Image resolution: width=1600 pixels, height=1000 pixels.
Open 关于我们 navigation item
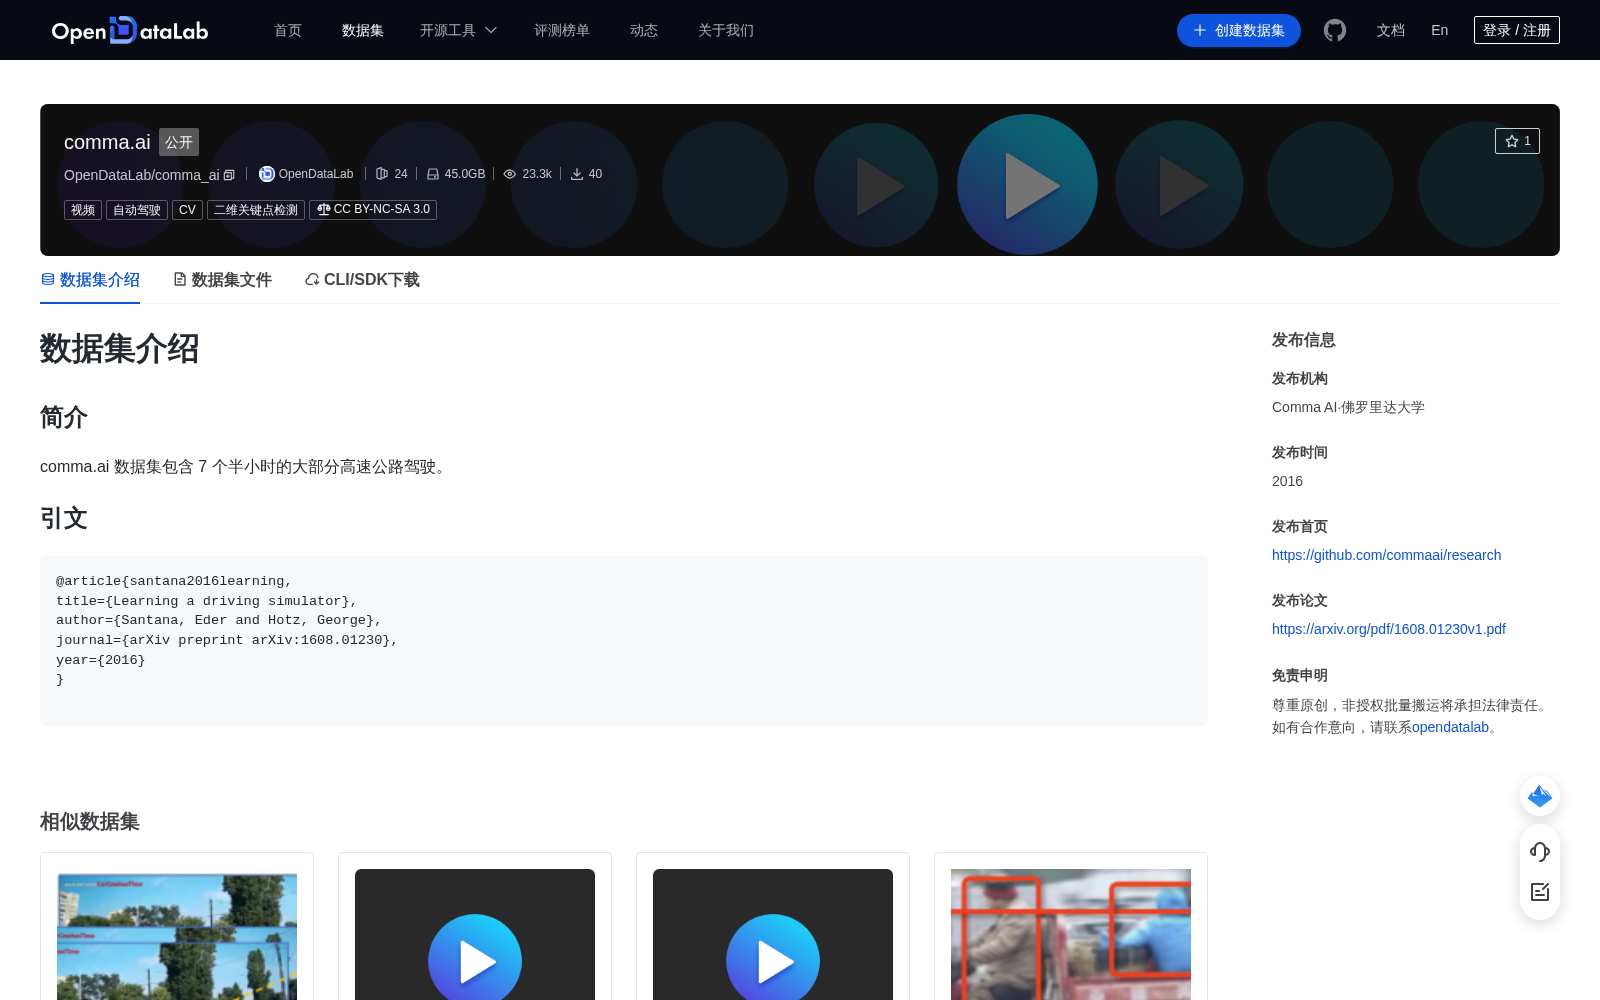(726, 31)
